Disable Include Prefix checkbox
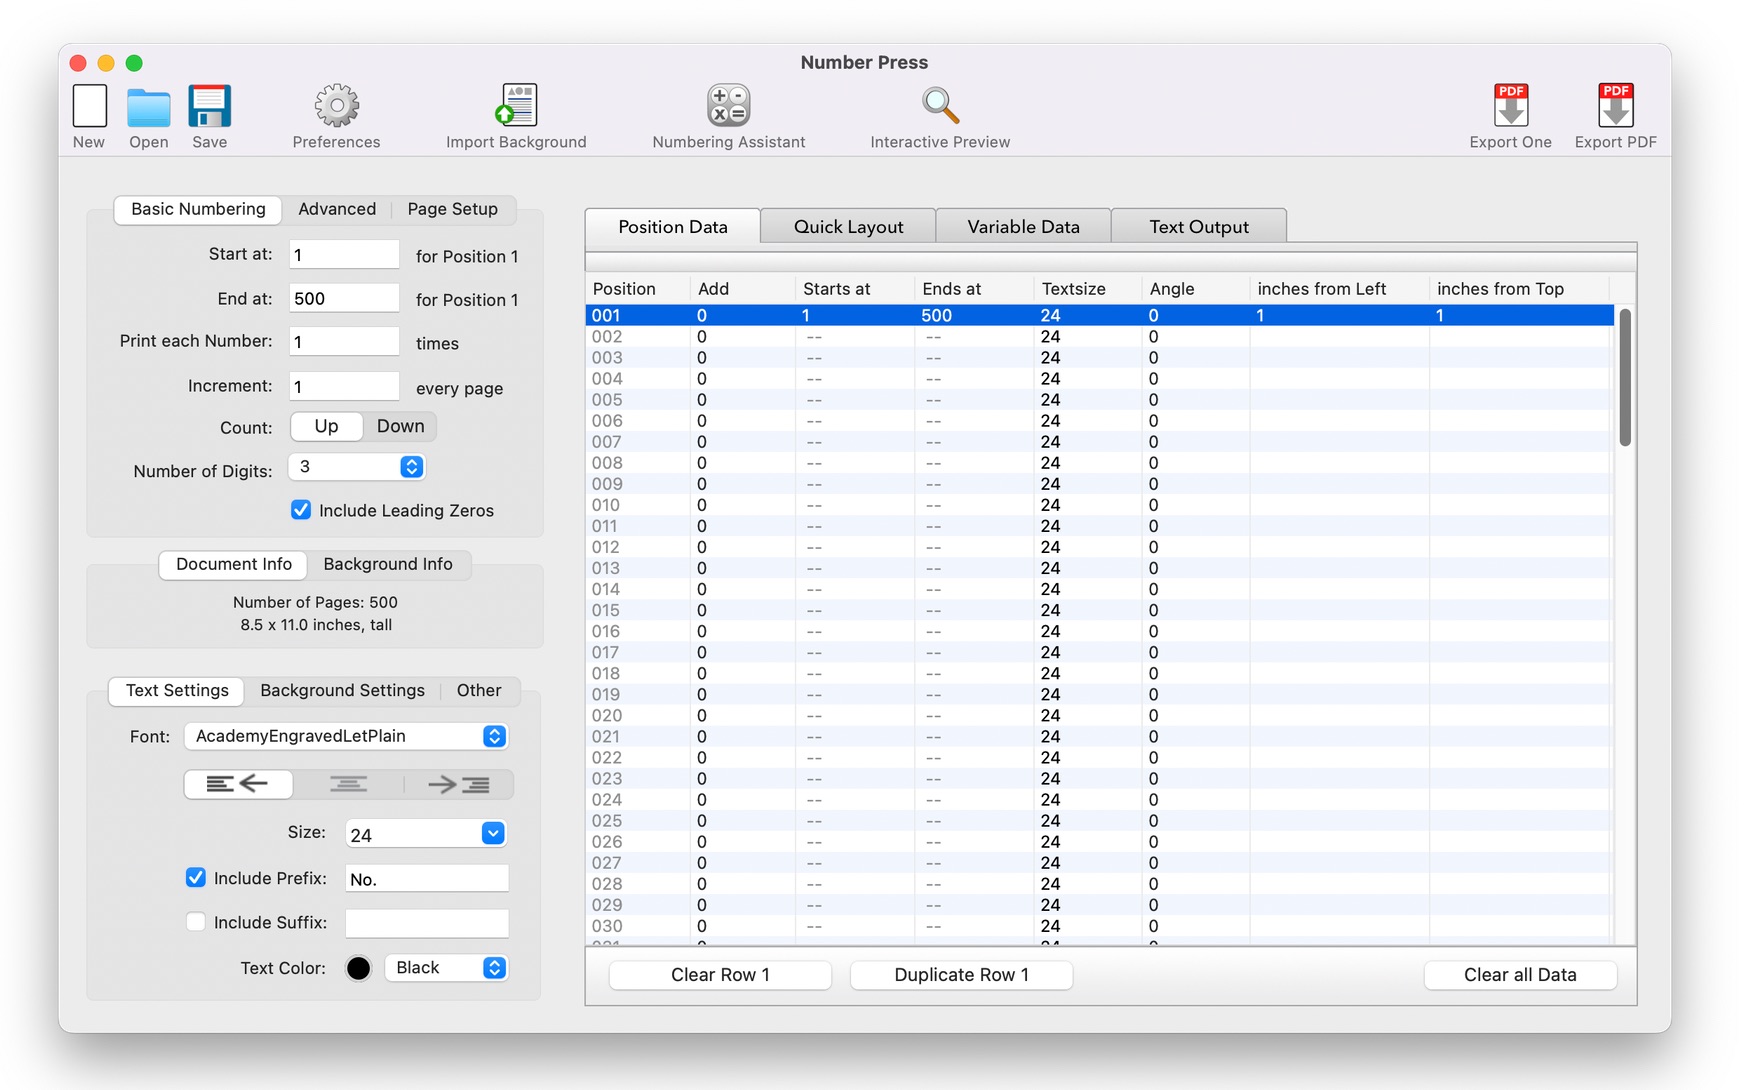The height and width of the screenshot is (1090, 1748). click(196, 877)
